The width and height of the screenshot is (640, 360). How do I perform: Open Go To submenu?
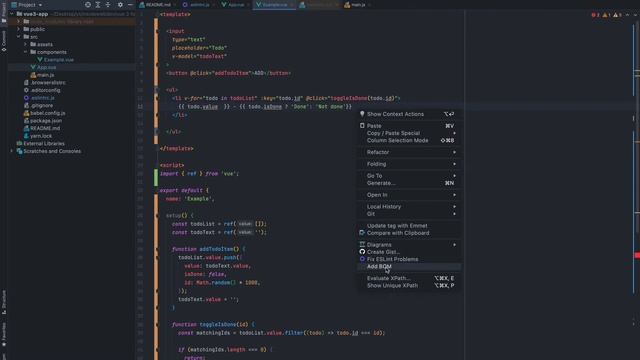[x=410, y=176]
